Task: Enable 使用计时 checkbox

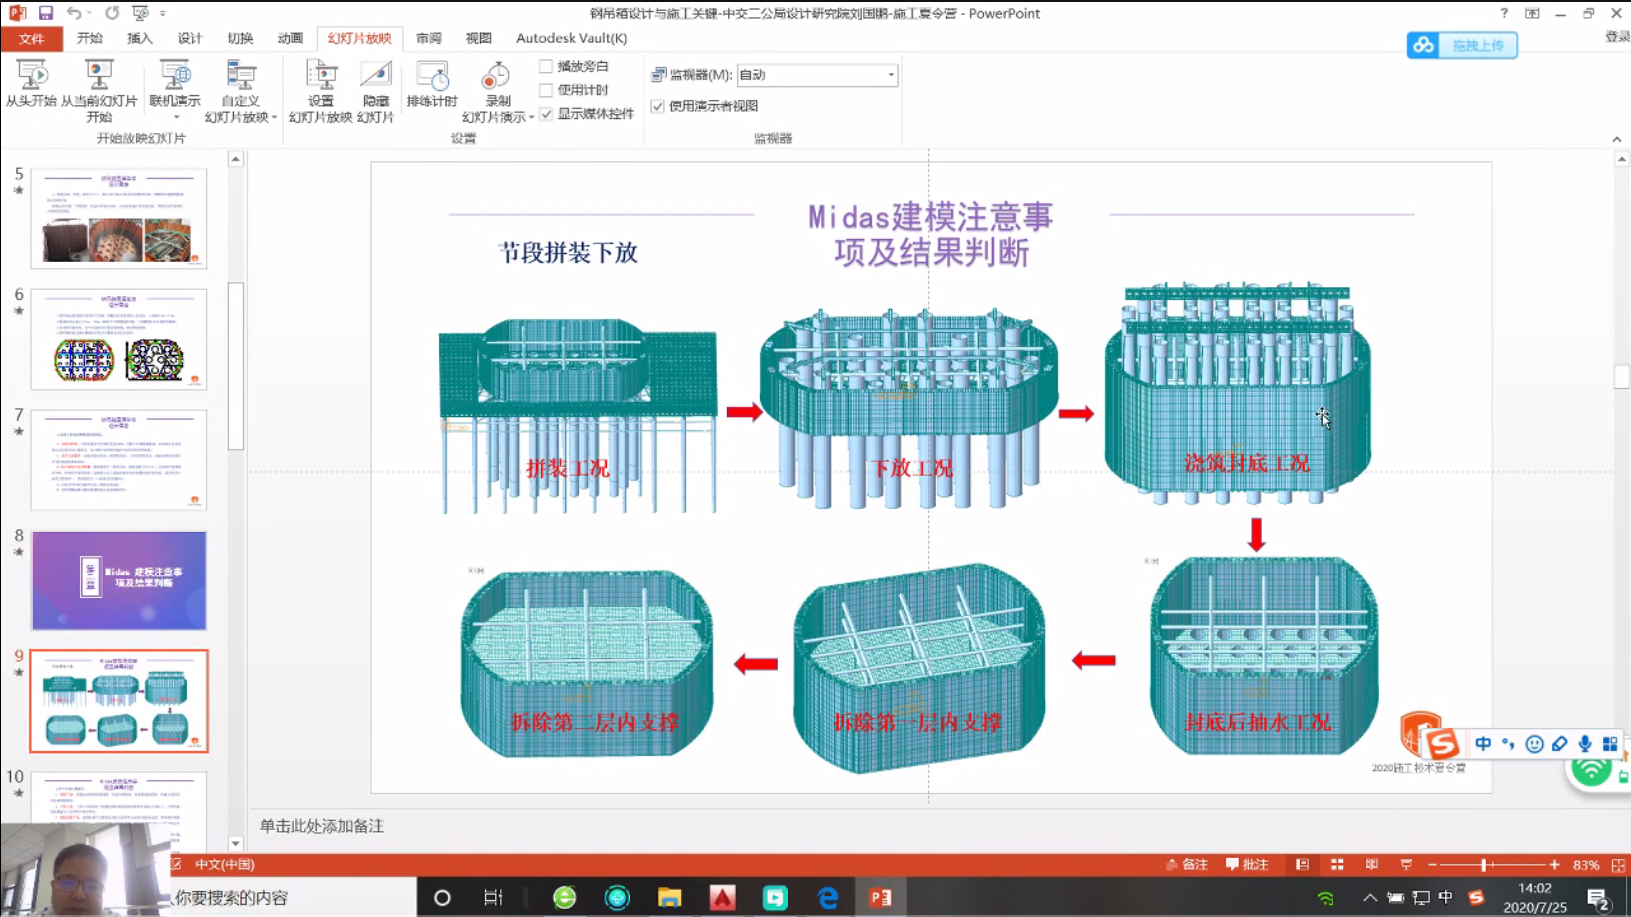Action: click(546, 90)
